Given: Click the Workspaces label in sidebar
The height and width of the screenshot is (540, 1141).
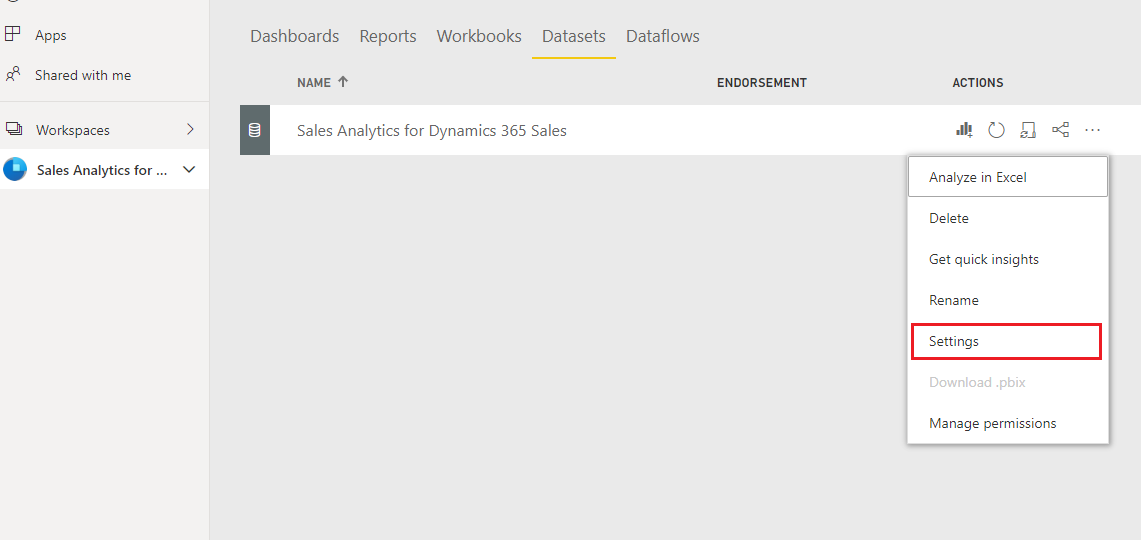Looking at the screenshot, I should (73, 130).
